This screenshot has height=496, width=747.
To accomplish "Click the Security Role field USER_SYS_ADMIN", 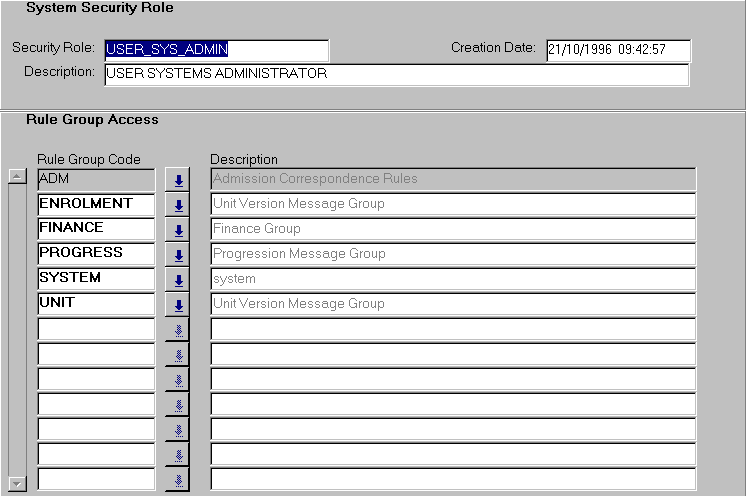I will point(216,50).
